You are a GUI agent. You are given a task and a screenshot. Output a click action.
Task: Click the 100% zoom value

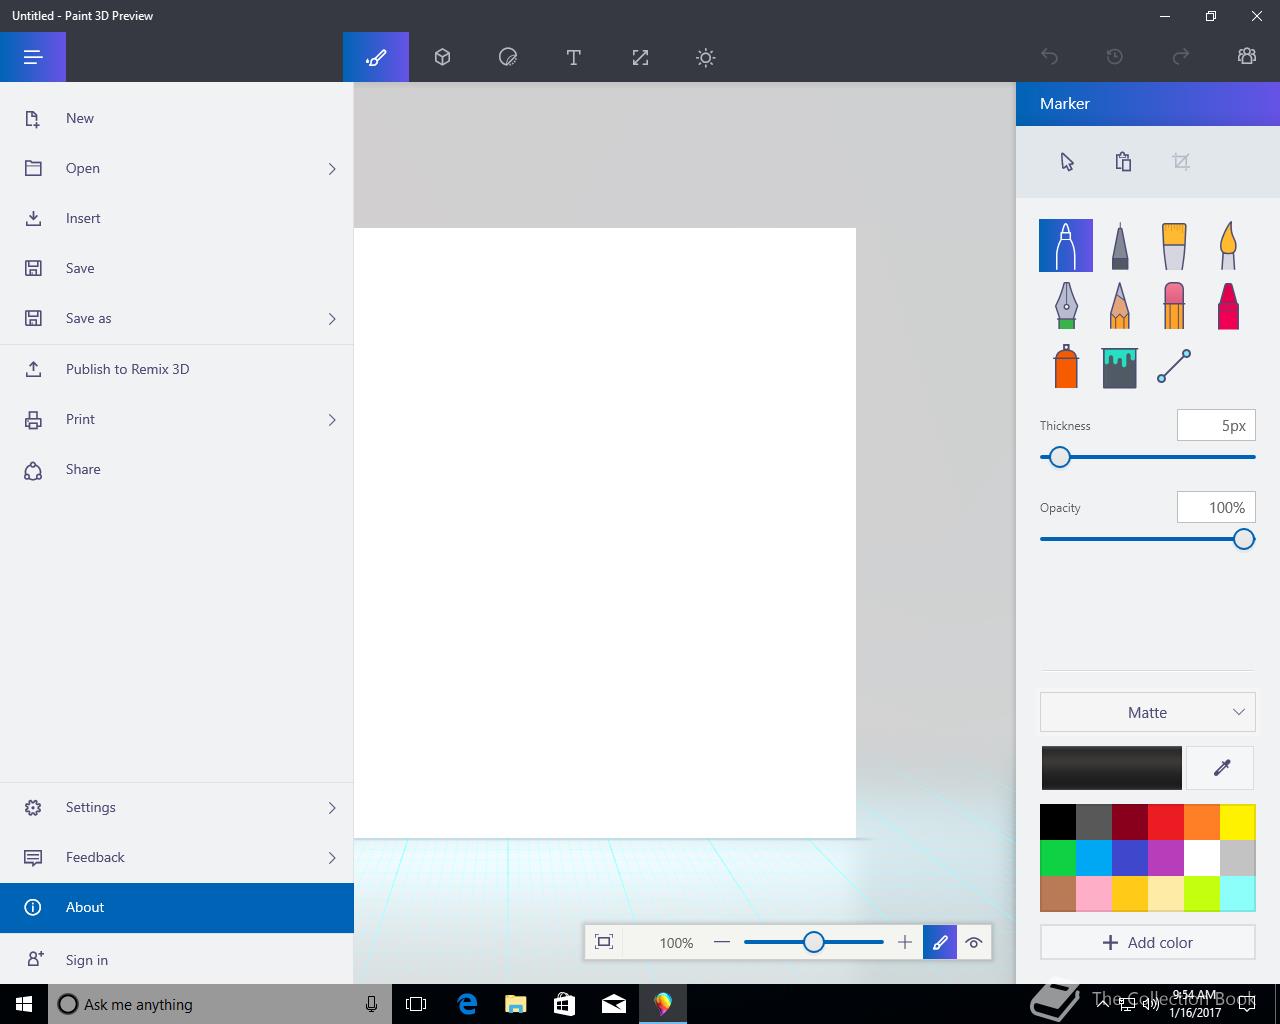676,943
